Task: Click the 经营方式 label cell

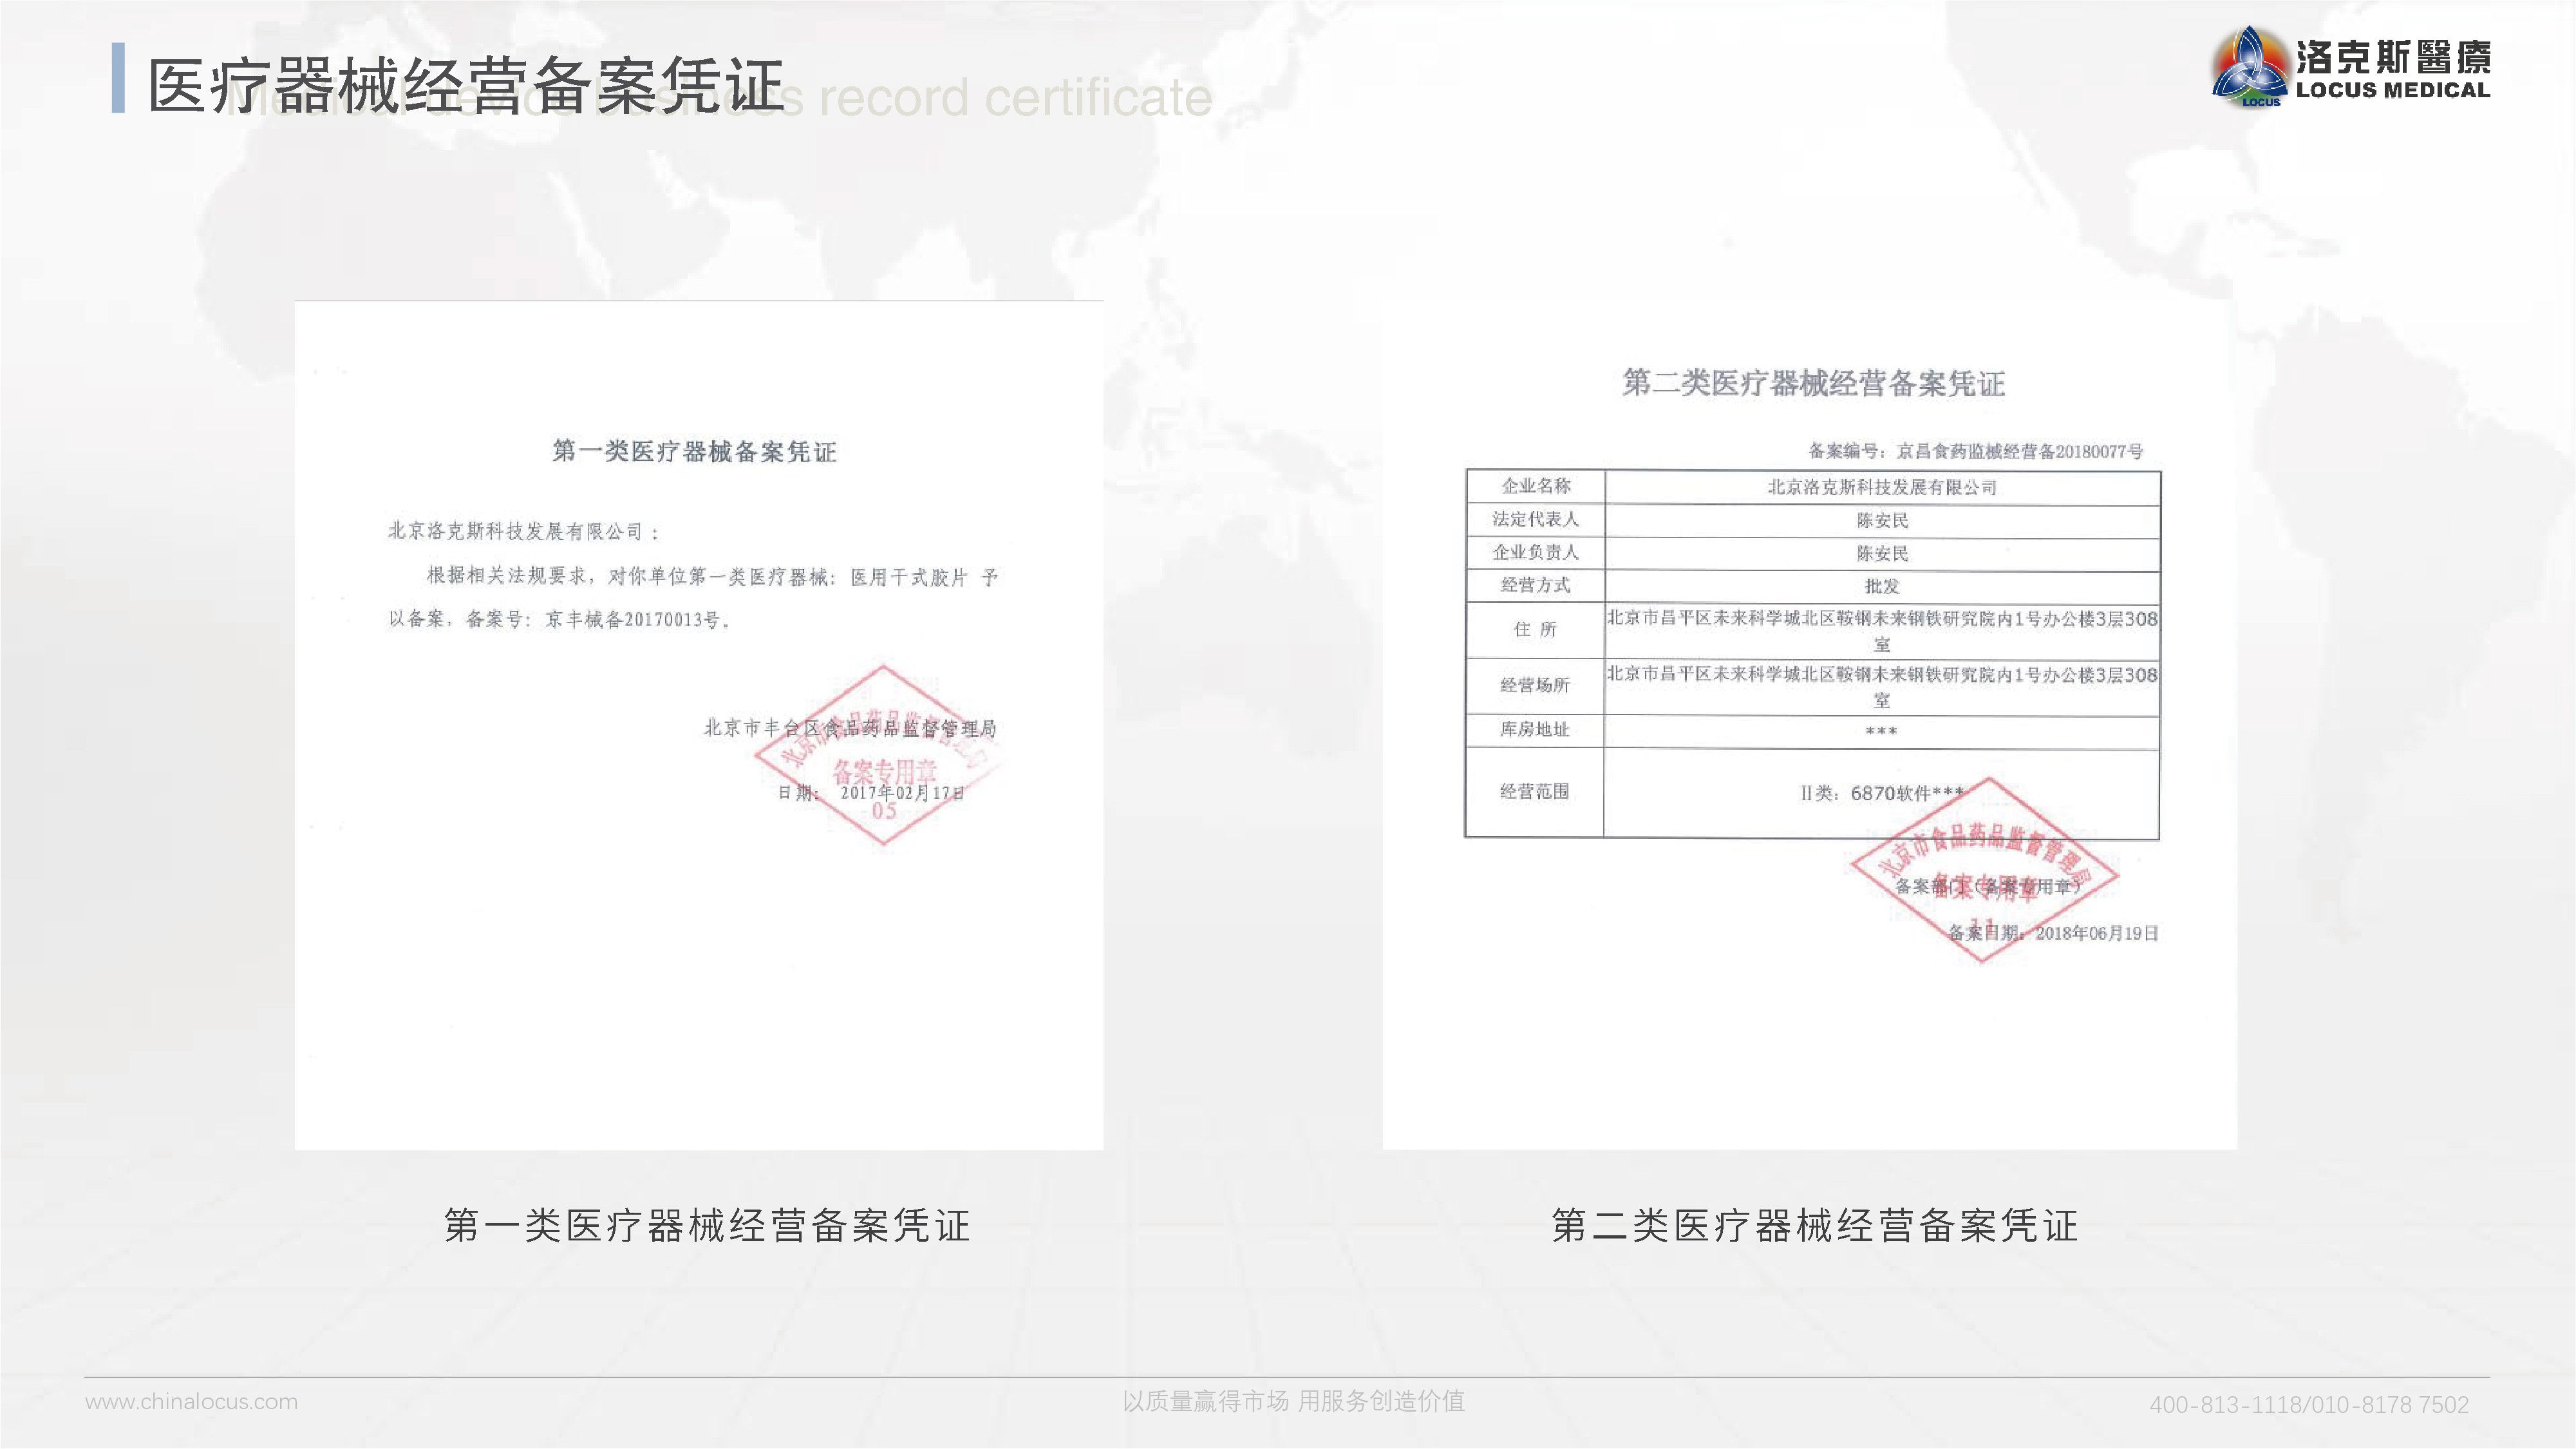Action: pos(1535,585)
